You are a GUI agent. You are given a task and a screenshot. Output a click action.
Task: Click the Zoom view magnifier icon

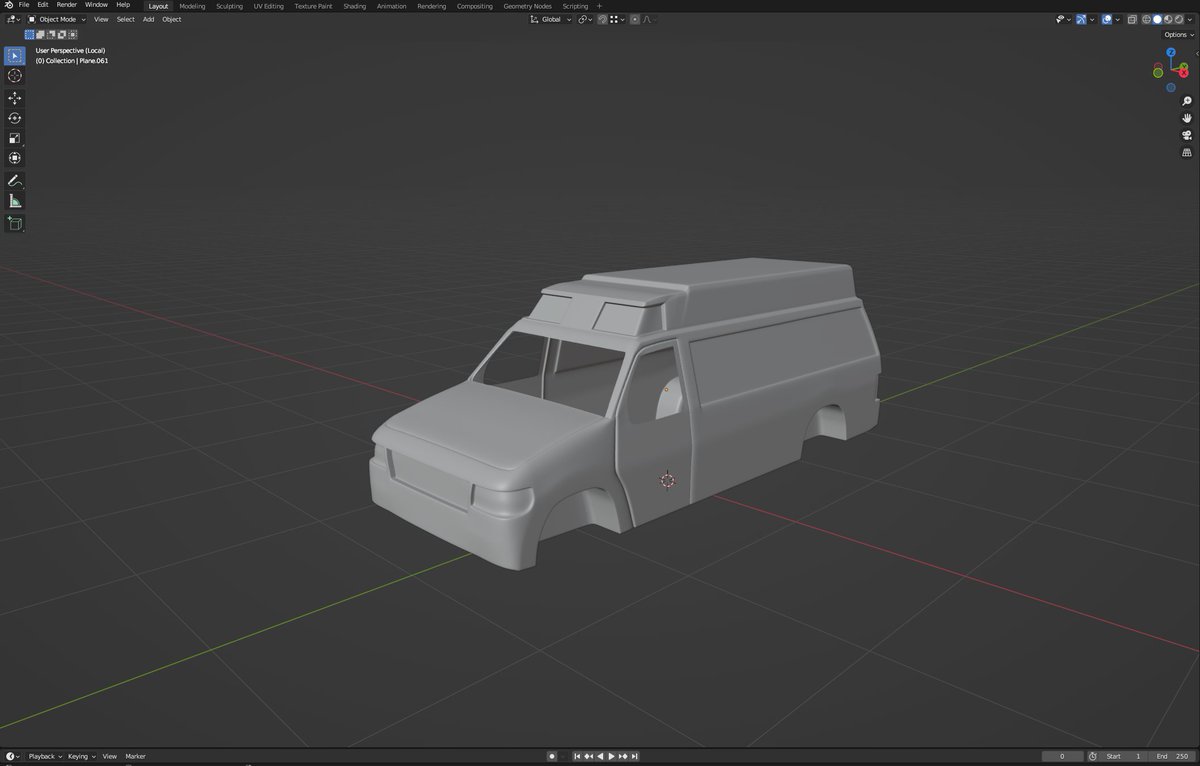[x=1187, y=101]
